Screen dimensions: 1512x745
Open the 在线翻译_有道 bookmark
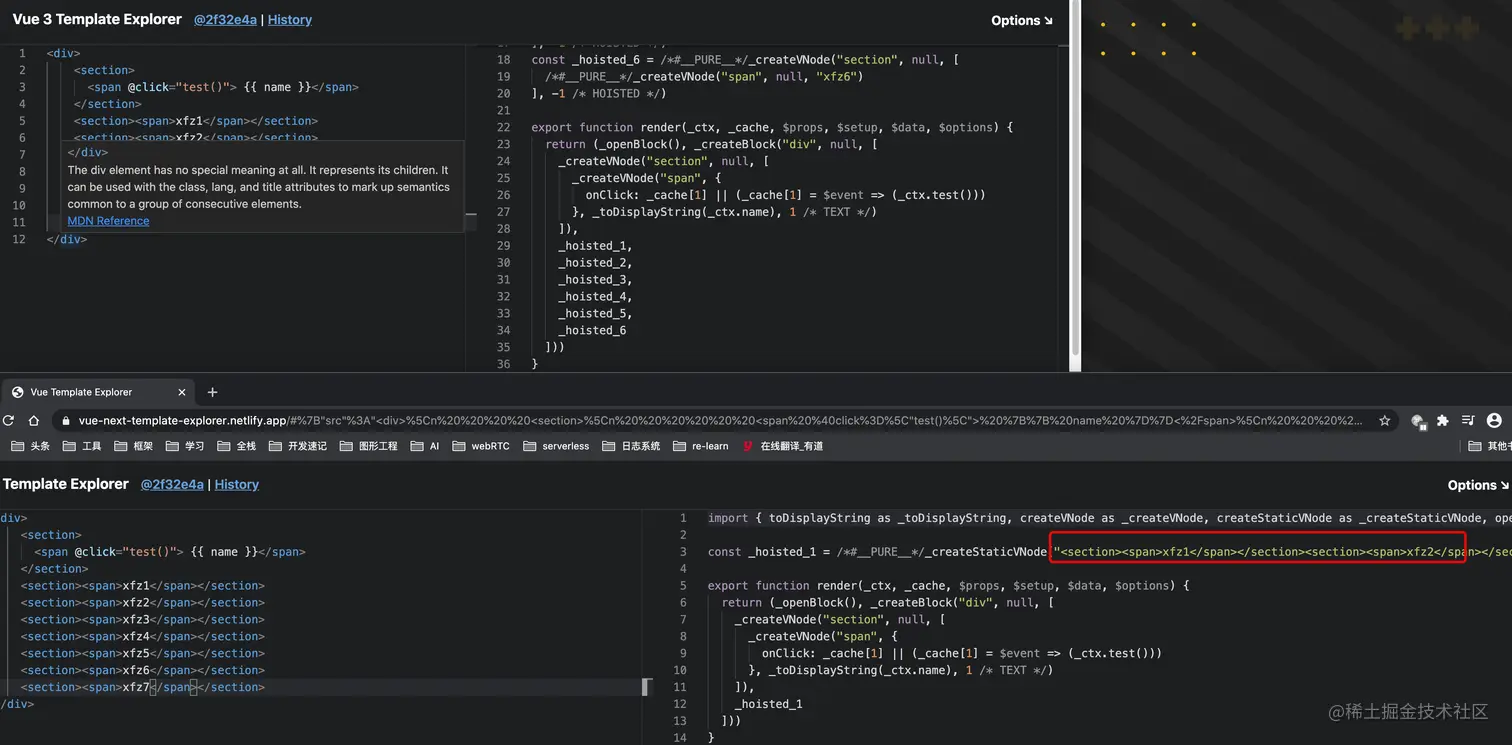pos(783,446)
